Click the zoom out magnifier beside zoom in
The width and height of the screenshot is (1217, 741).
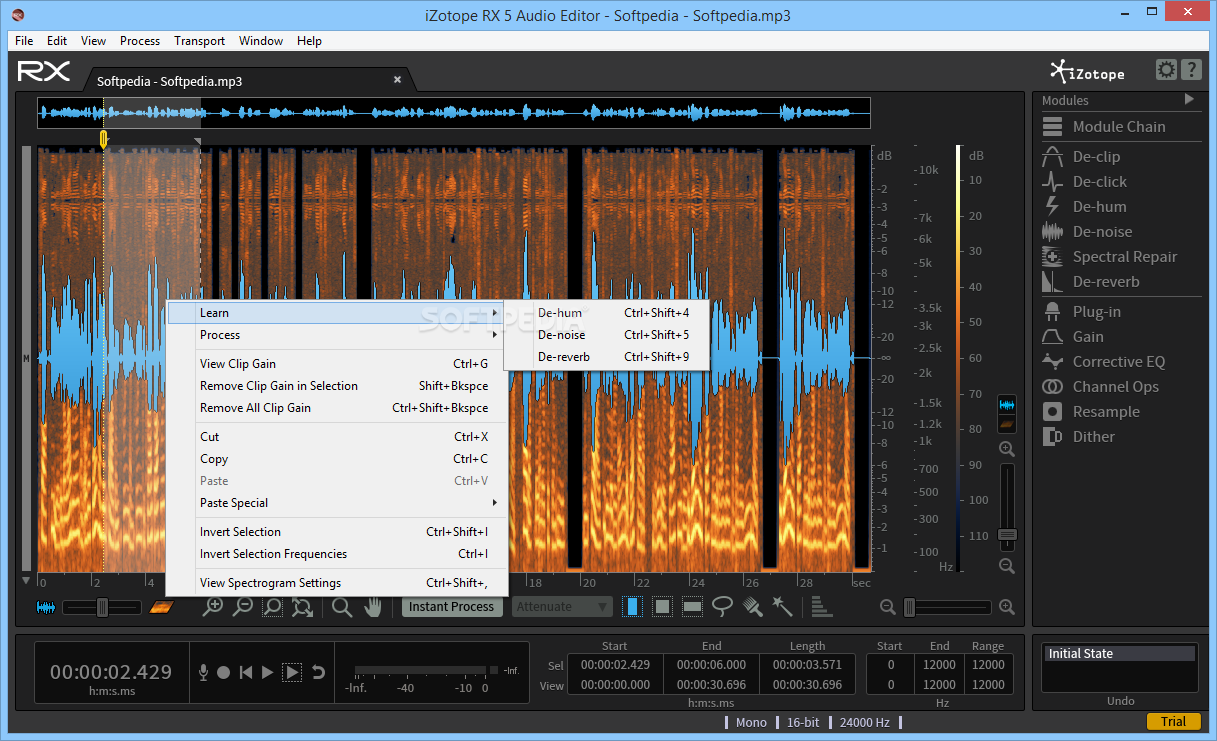click(243, 606)
